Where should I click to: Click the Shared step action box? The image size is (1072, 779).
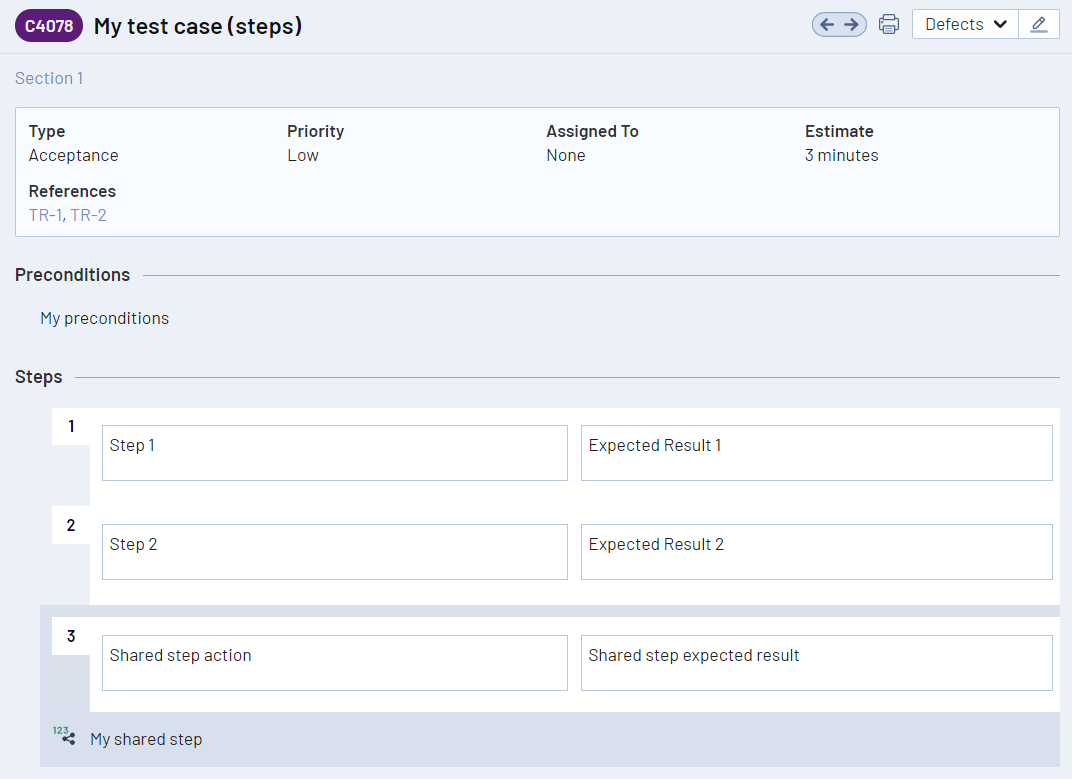[x=334, y=663]
